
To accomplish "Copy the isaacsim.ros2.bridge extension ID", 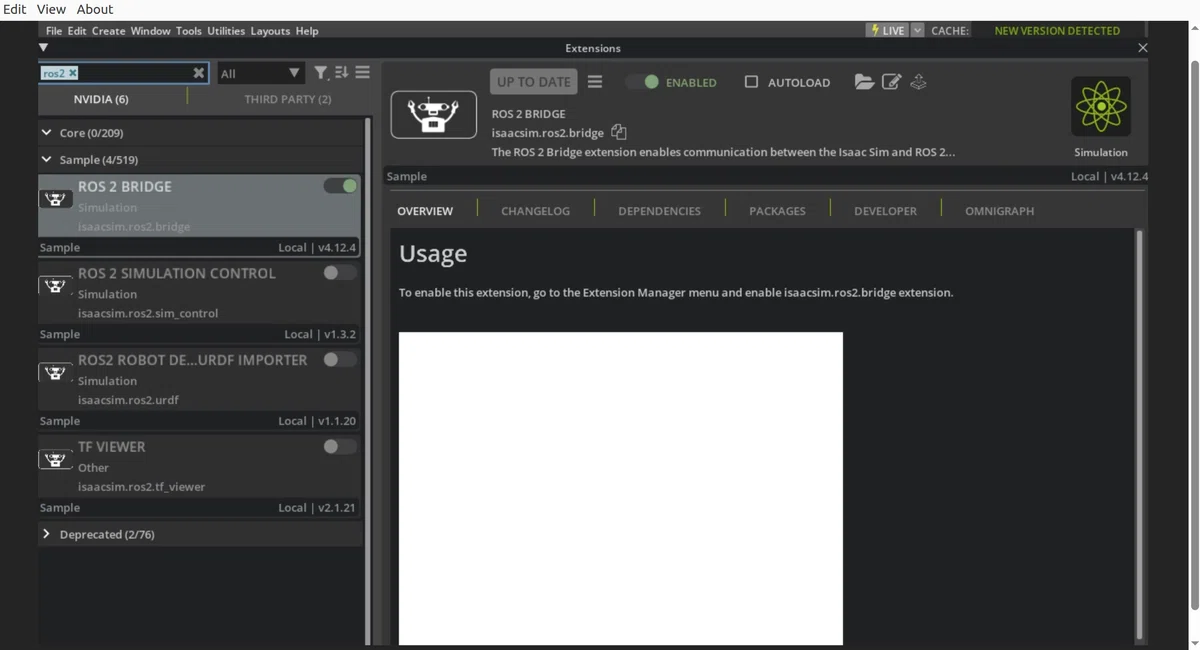I will (619, 132).
